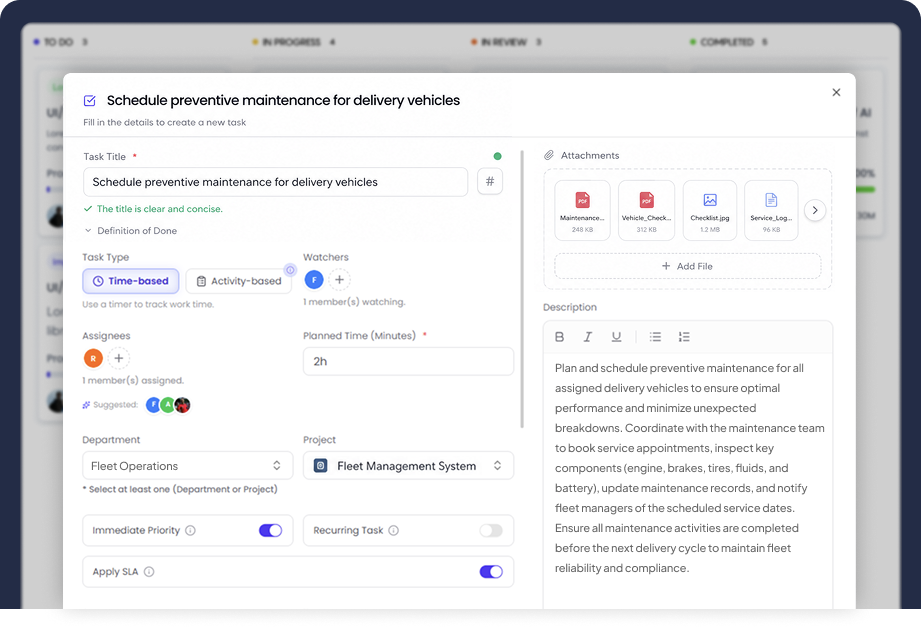Click info badge on Activity-based option
The width and height of the screenshot is (921, 629).
pyautogui.click(x=290, y=270)
